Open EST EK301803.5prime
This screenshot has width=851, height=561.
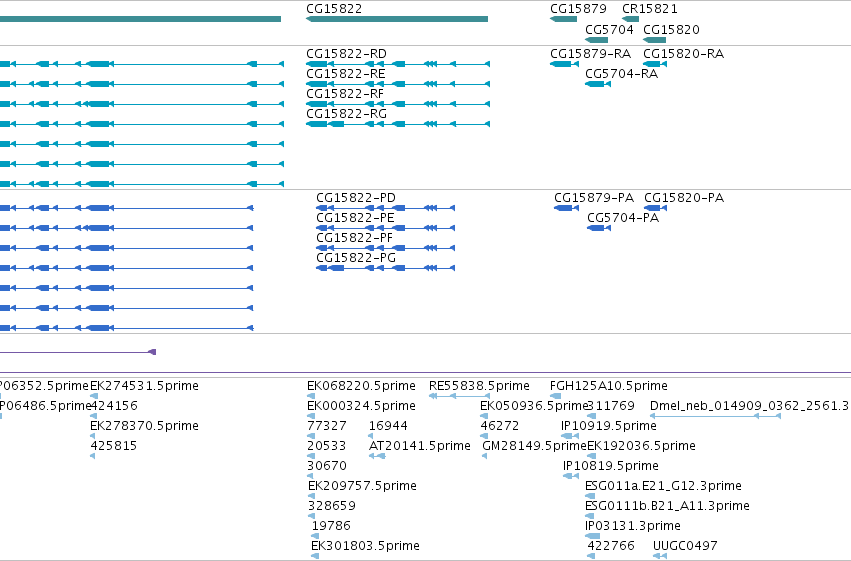[x=365, y=546]
